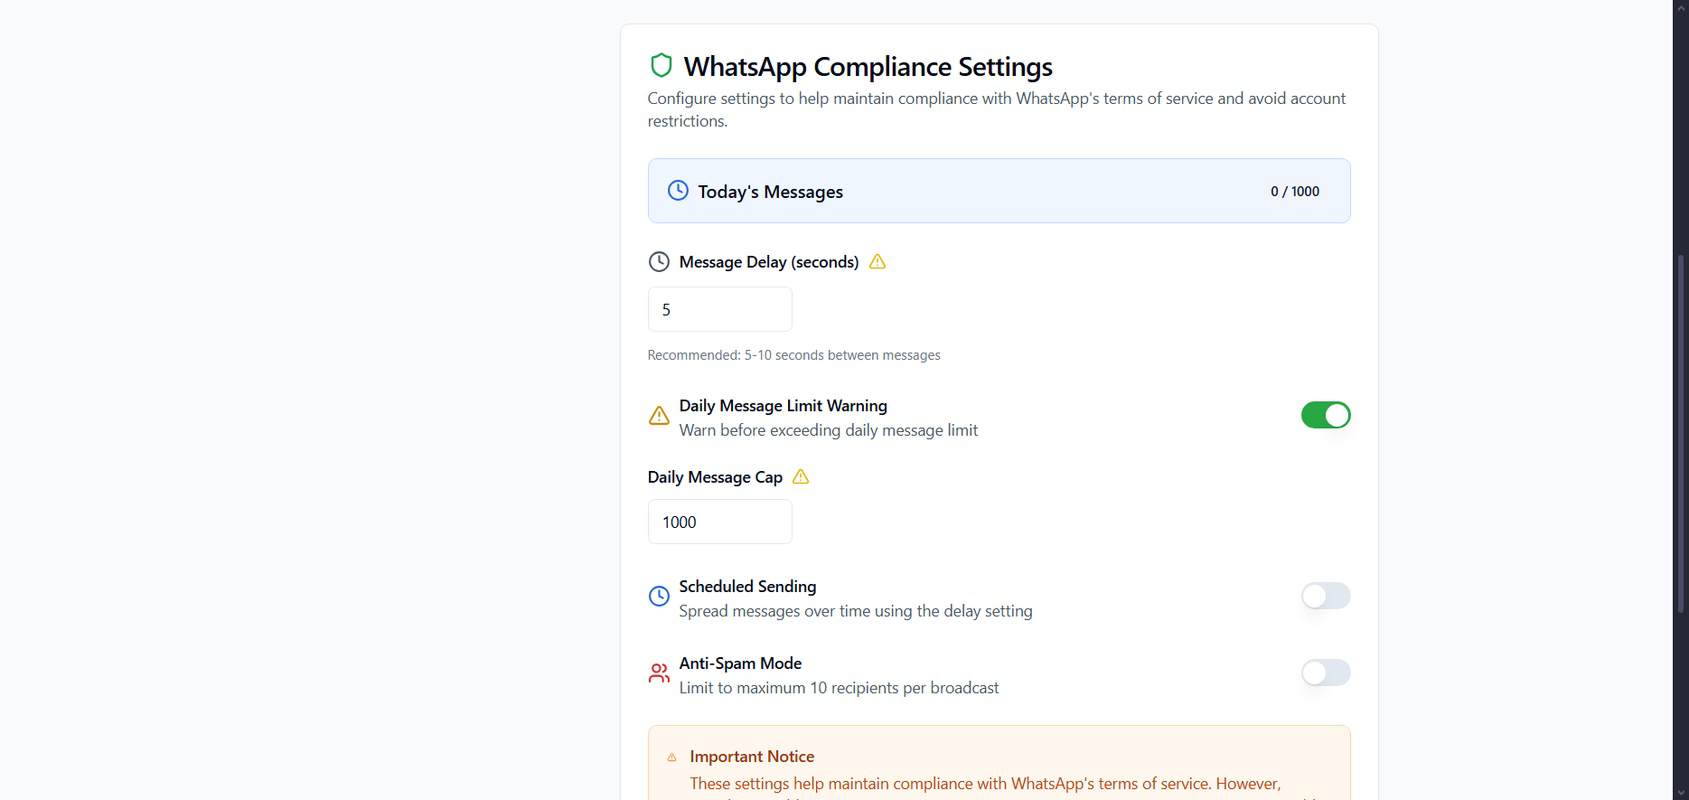This screenshot has height=800, width=1689.
Task: Click 'Recommended: 5-10 seconds between messages' hint
Action: 794,355
